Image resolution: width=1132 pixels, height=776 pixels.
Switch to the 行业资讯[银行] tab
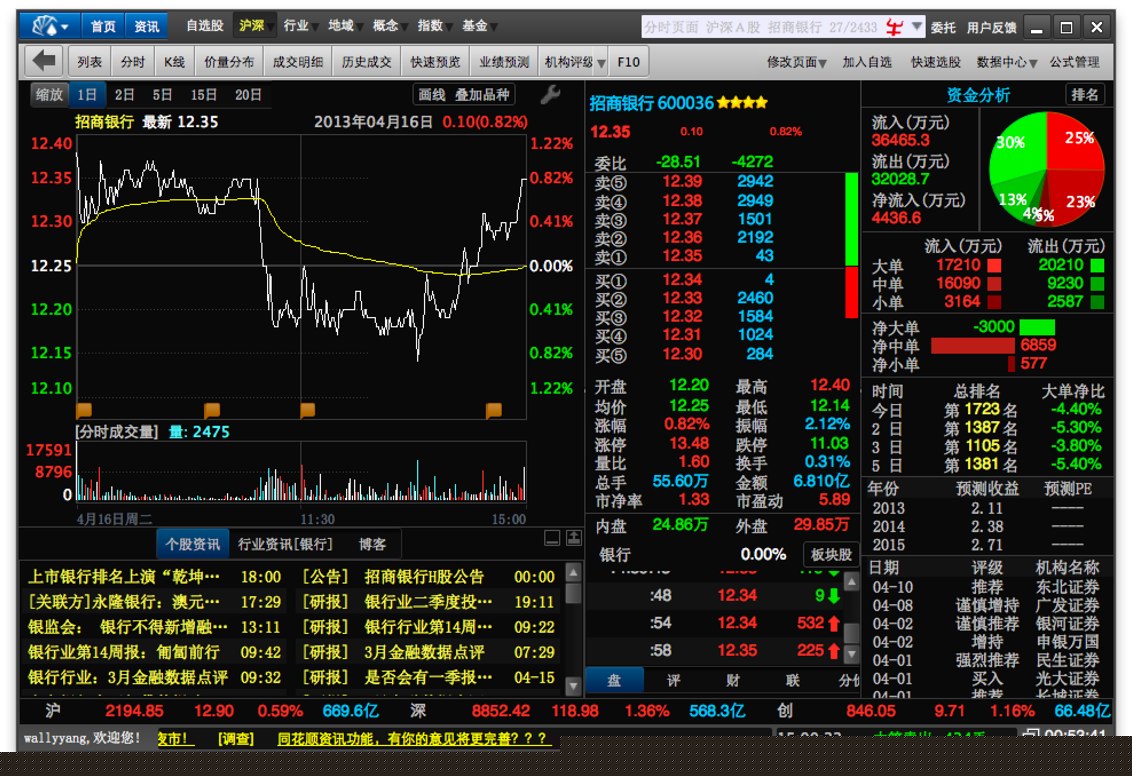(285, 544)
